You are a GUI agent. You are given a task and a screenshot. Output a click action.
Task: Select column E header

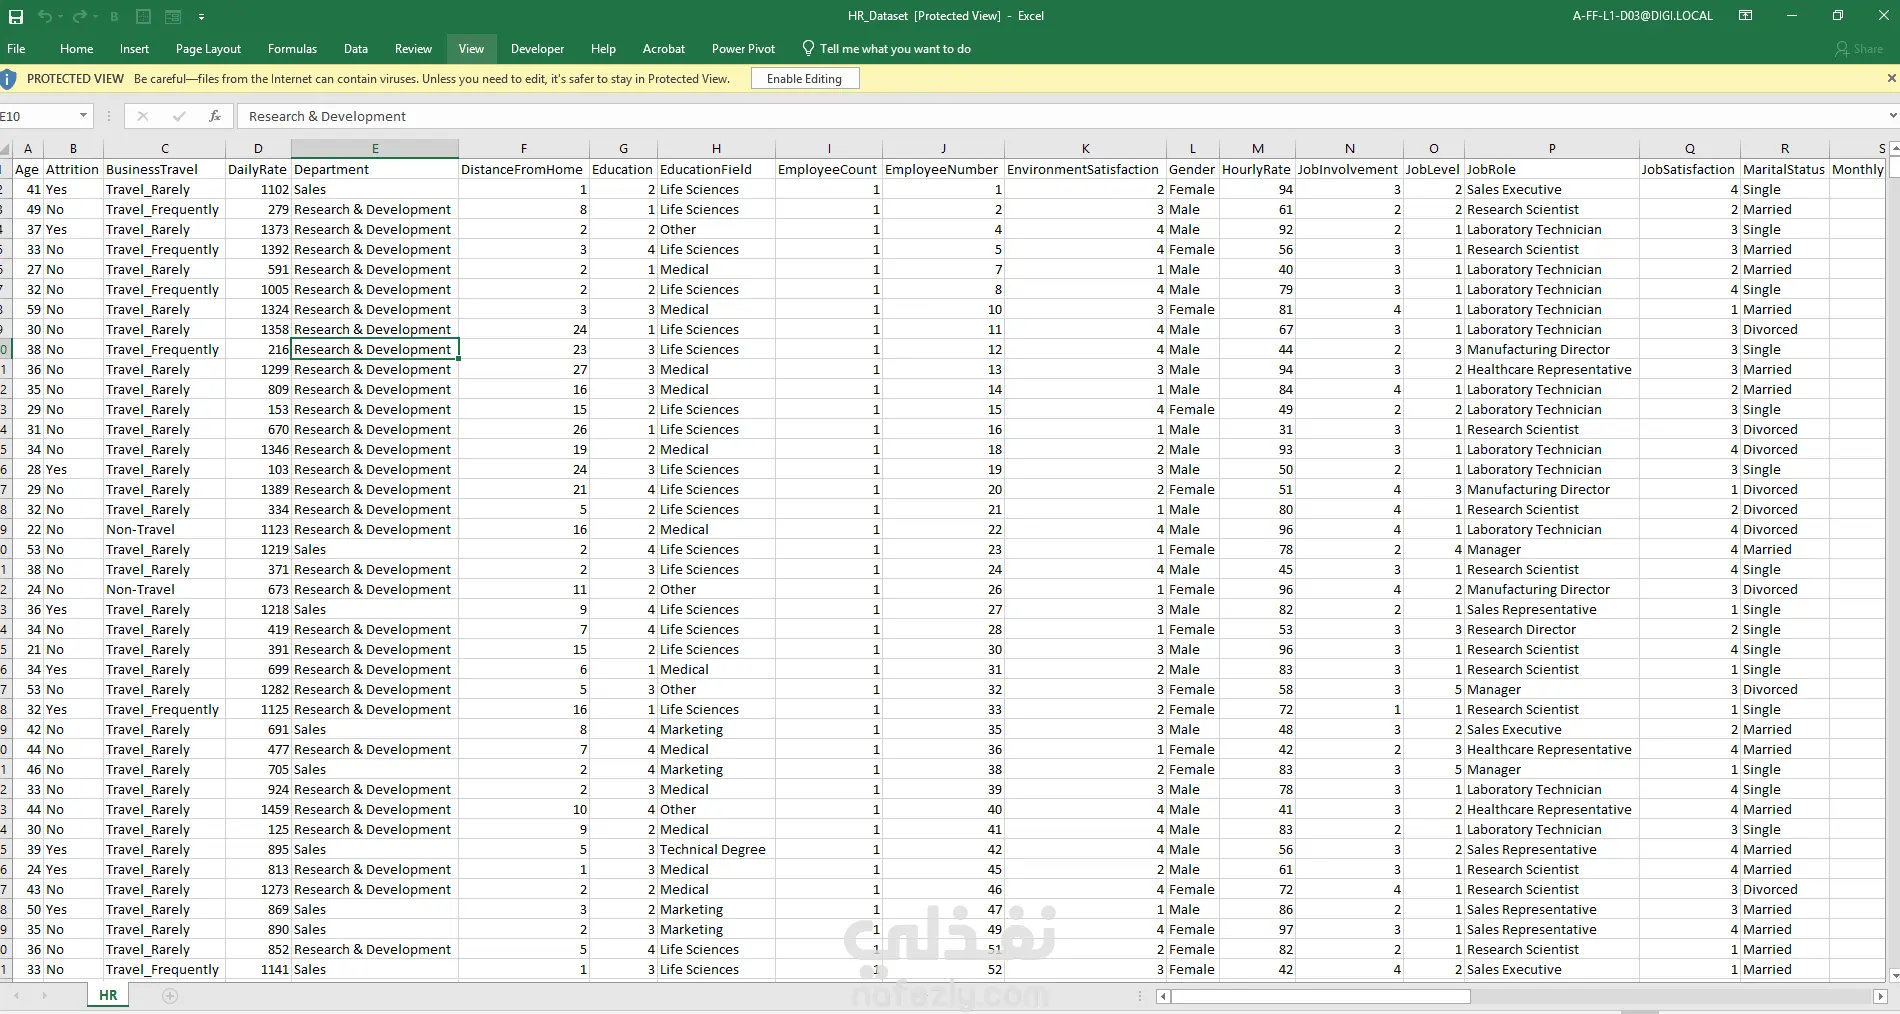(x=375, y=149)
